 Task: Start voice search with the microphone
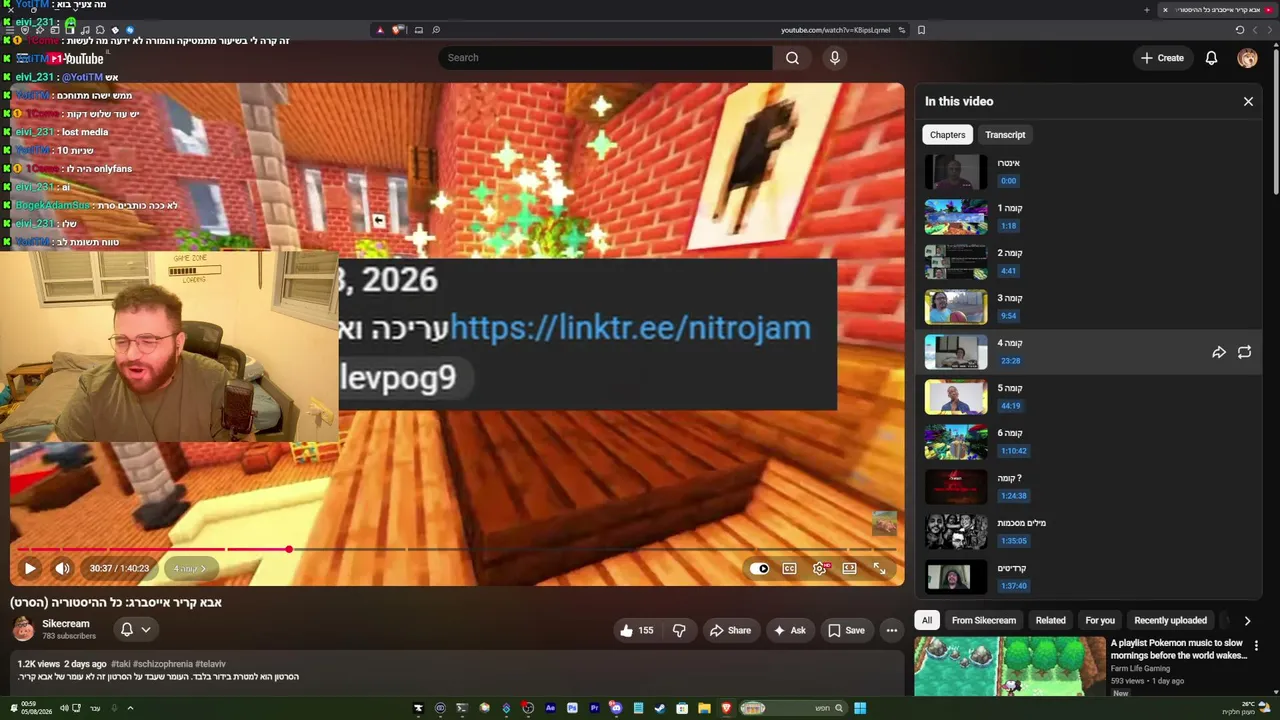click(x=835, y=58)
